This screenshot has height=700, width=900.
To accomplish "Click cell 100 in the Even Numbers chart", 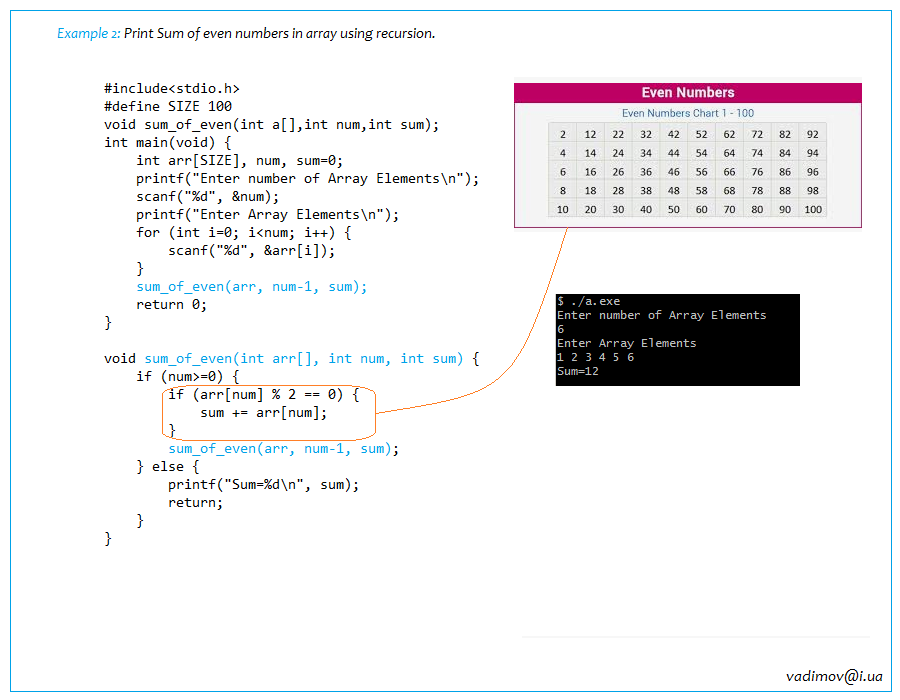I will click(x=813, y=209).
